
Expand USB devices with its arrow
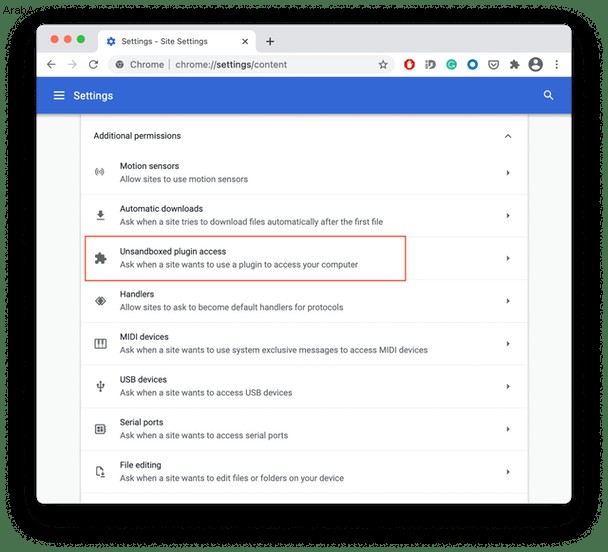[x=508, y=386]
